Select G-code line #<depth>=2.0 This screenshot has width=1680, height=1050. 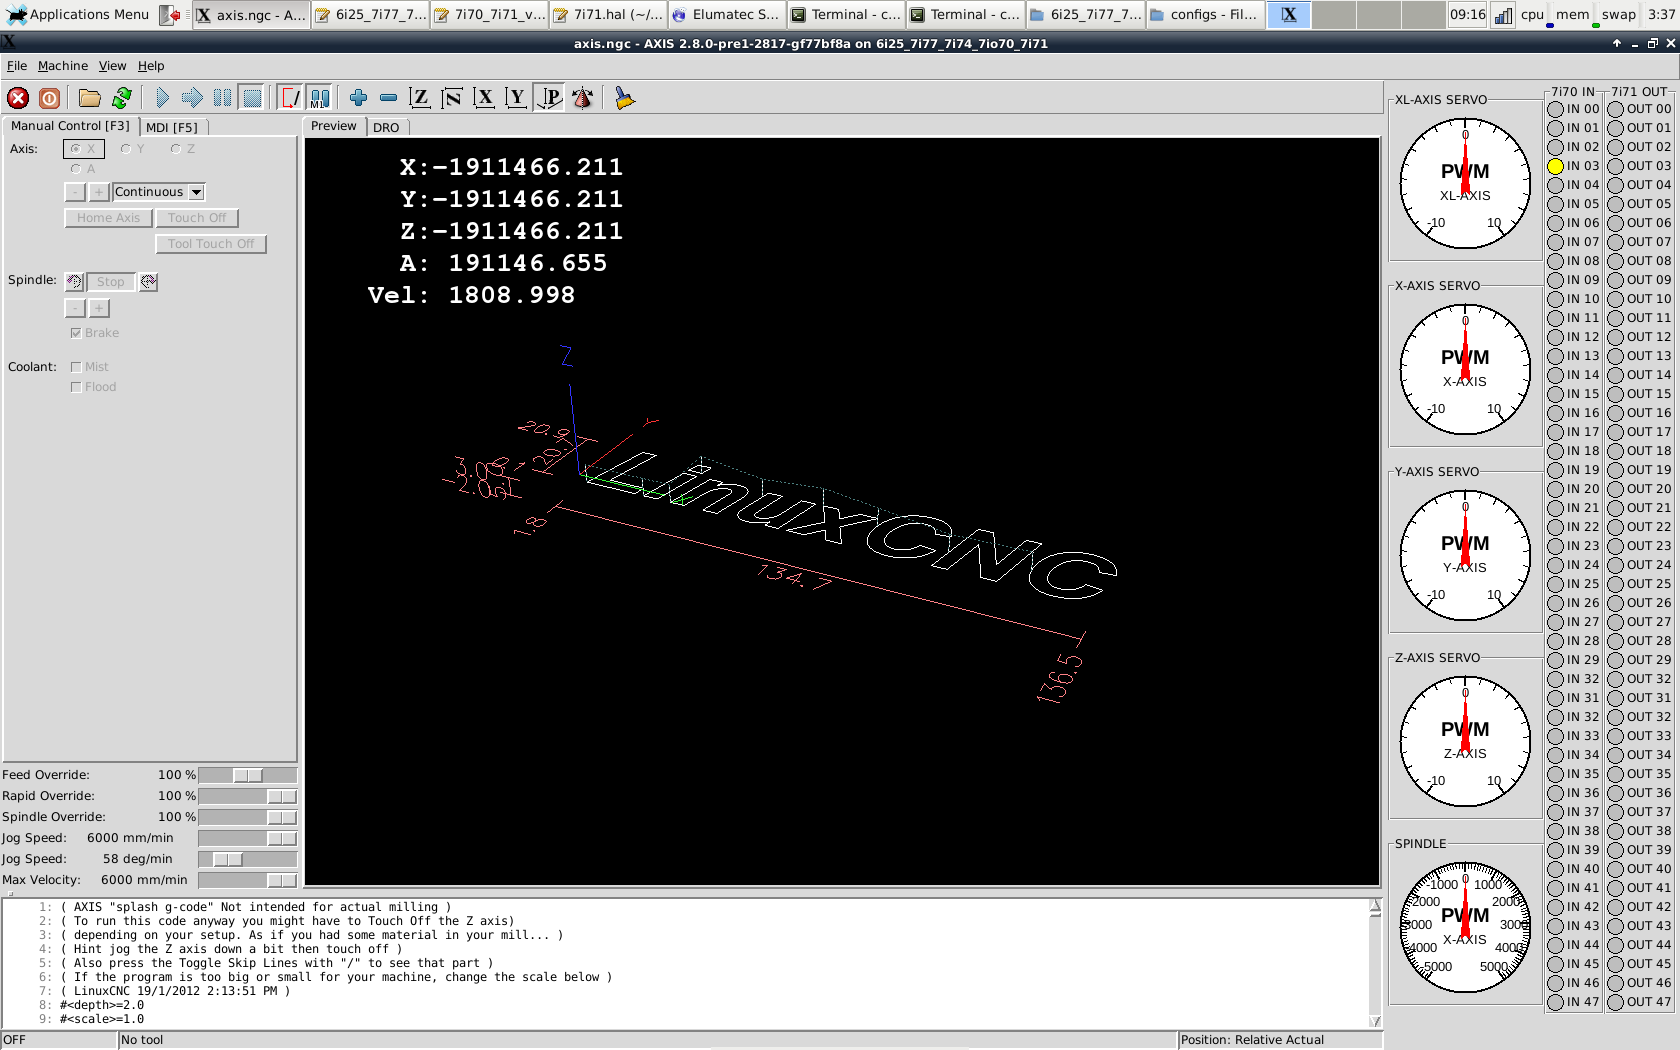[x=102, y=1005]
